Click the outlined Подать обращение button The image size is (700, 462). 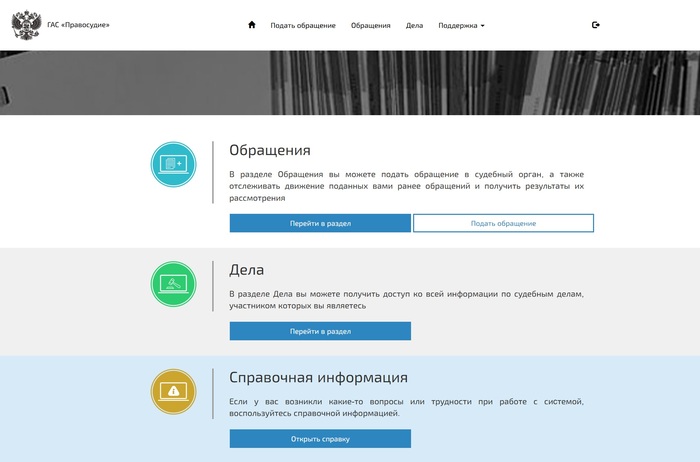click(503, 223)
